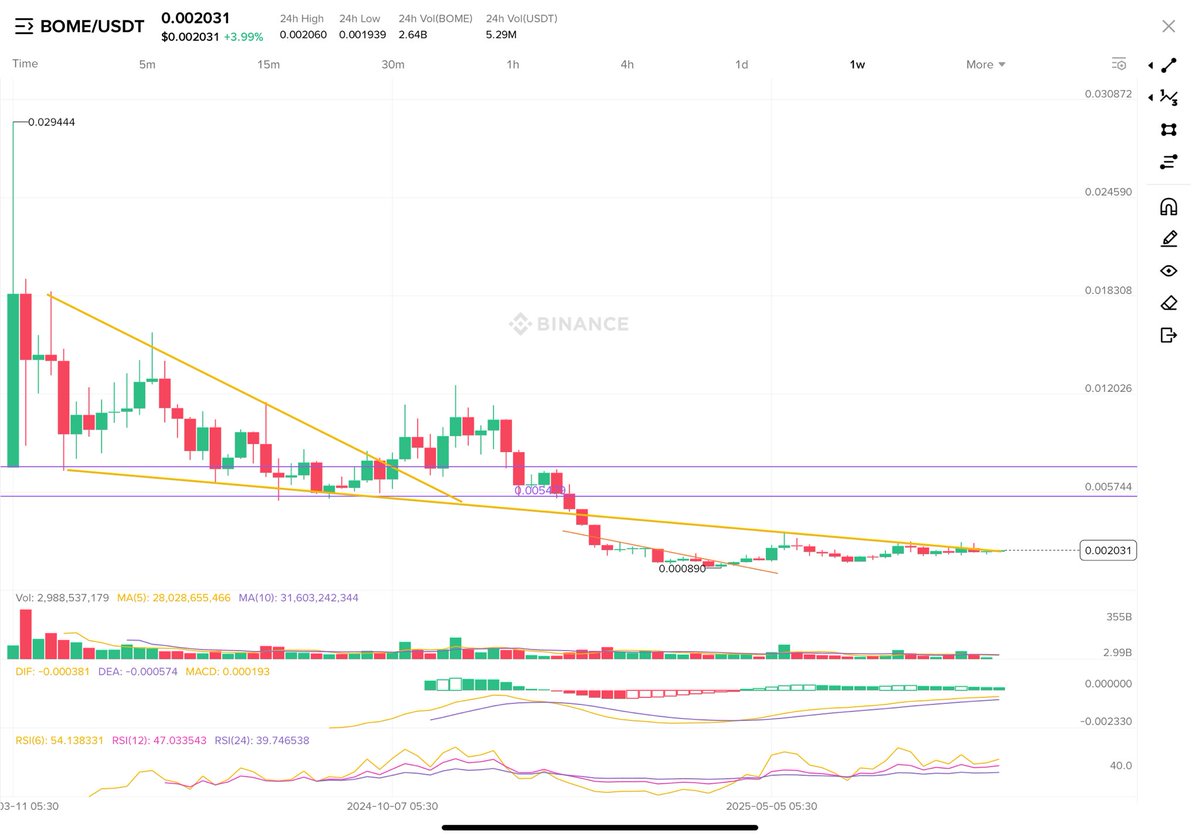The width and height of the screenshot is (1200, 838).
Task: Erase drawings with the eraser icon
Action: [x=1168, y=303]
